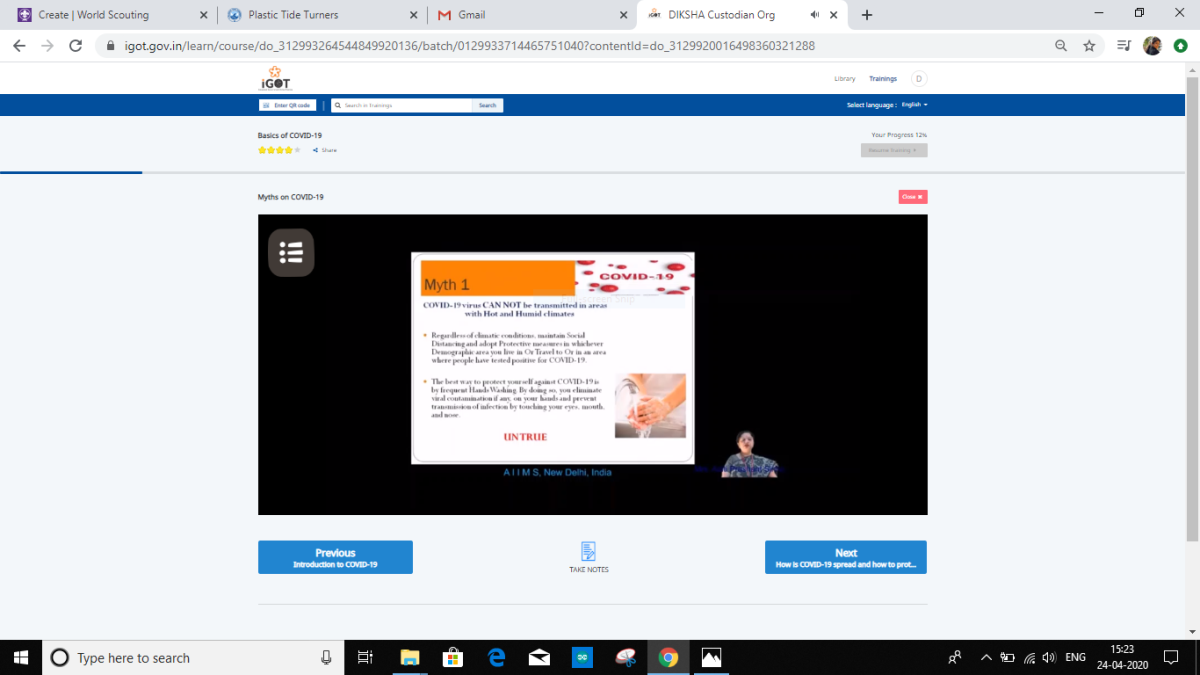Rate course with the fifth star
The height and width of the screenshot is (675, 1200).
(297, 150)
